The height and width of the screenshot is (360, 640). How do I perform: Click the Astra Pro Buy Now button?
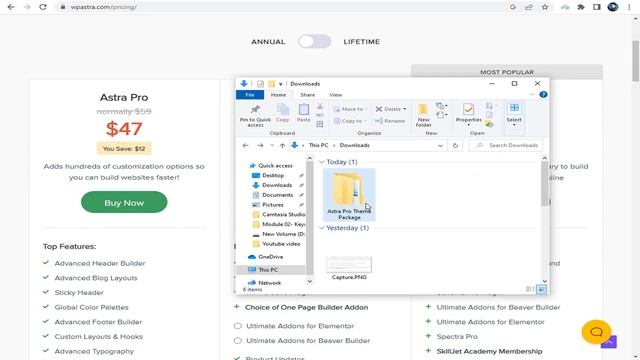[124, 202]
